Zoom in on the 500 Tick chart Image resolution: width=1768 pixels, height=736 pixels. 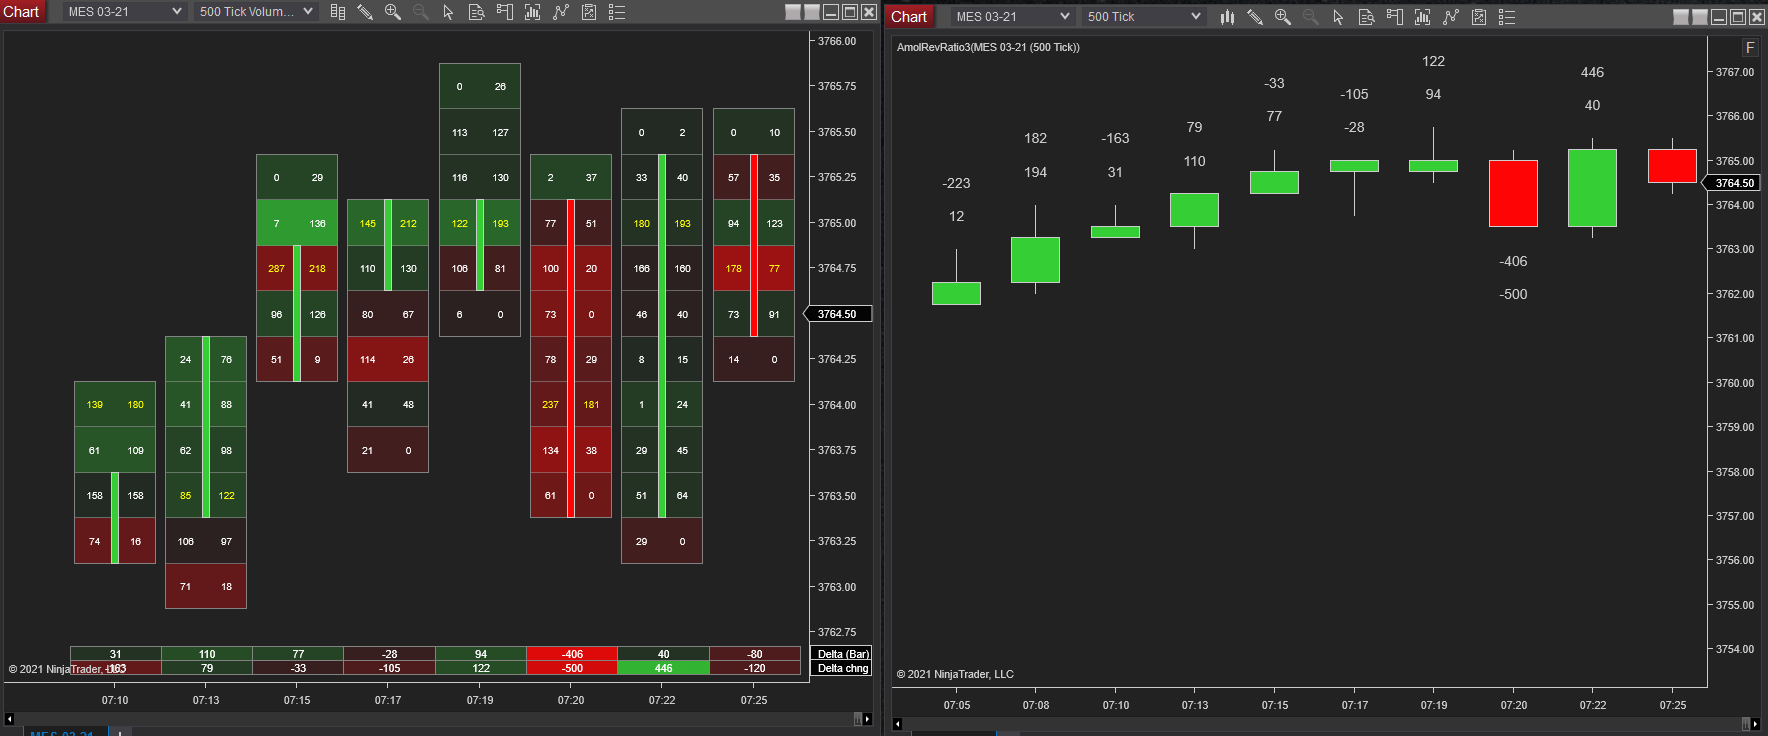coord(1283,17)
